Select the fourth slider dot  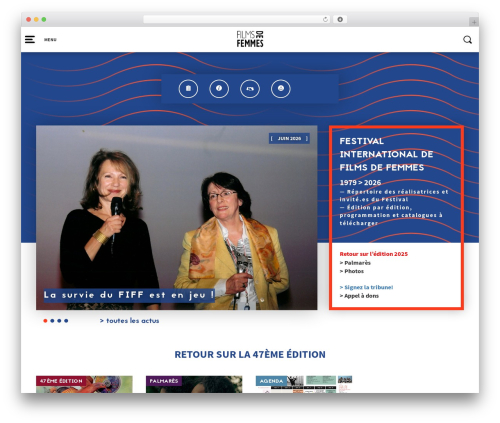tap(66, 321)
